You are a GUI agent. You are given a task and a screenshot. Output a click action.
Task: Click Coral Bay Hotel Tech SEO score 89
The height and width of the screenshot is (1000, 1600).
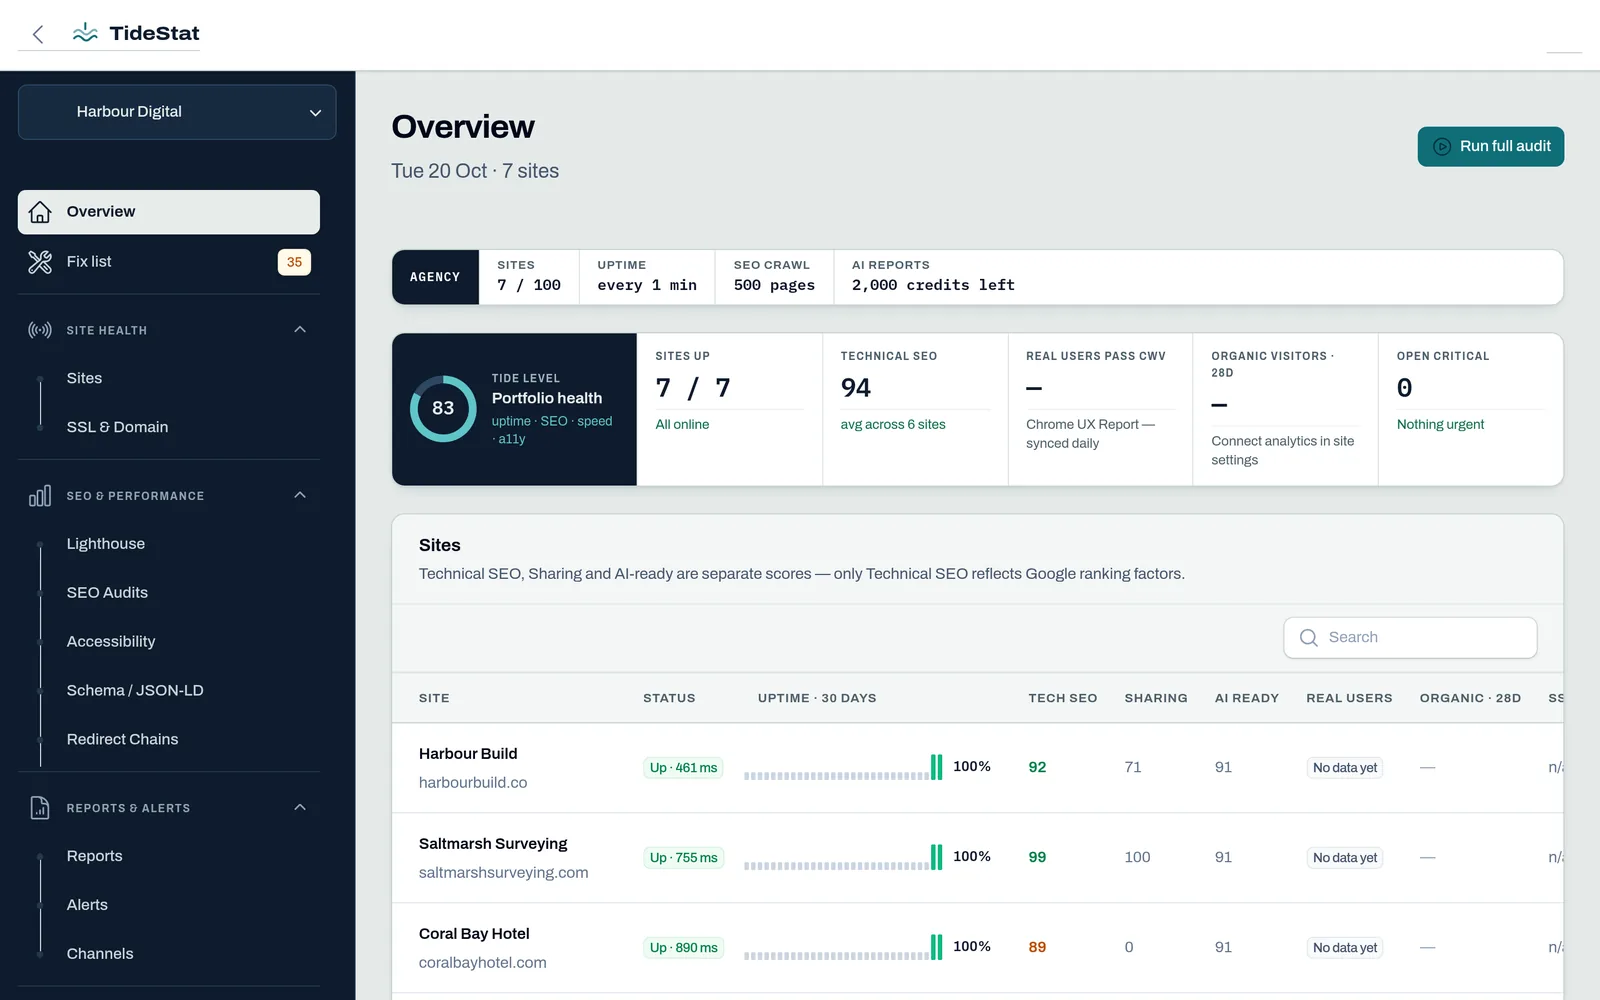(1037, 947)
